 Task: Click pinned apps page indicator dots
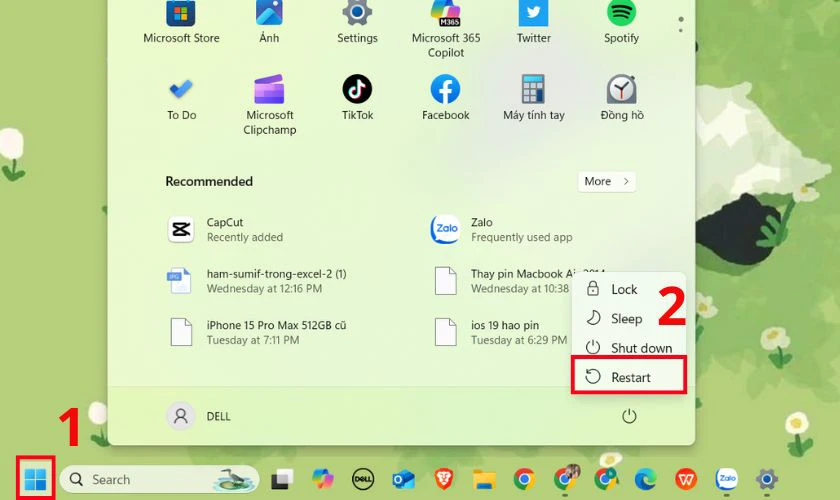point(680,24)
